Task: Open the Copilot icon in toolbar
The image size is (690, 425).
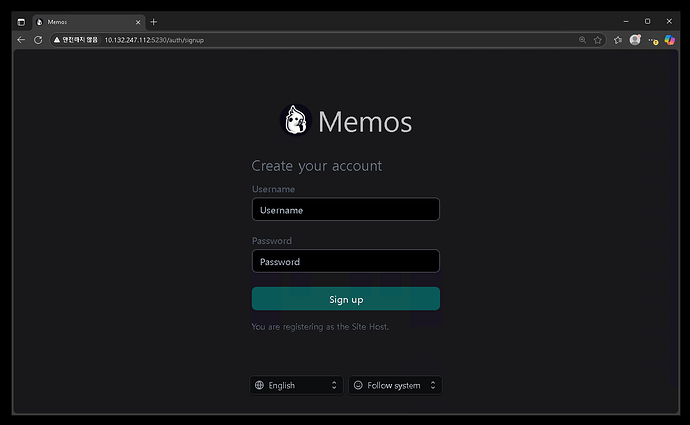Action: point(670,40)
